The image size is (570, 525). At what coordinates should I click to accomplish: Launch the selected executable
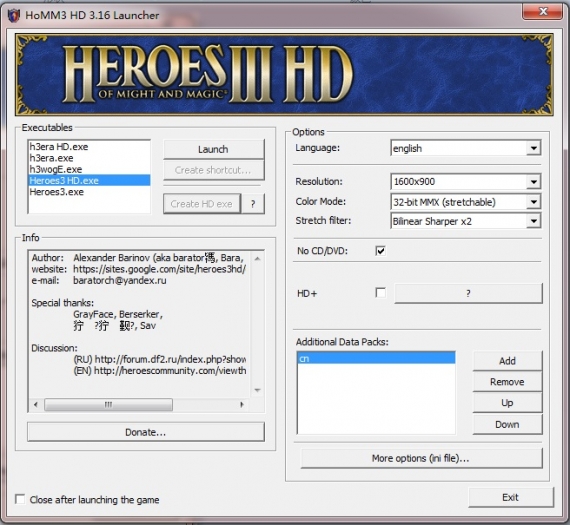coord(214,149)
